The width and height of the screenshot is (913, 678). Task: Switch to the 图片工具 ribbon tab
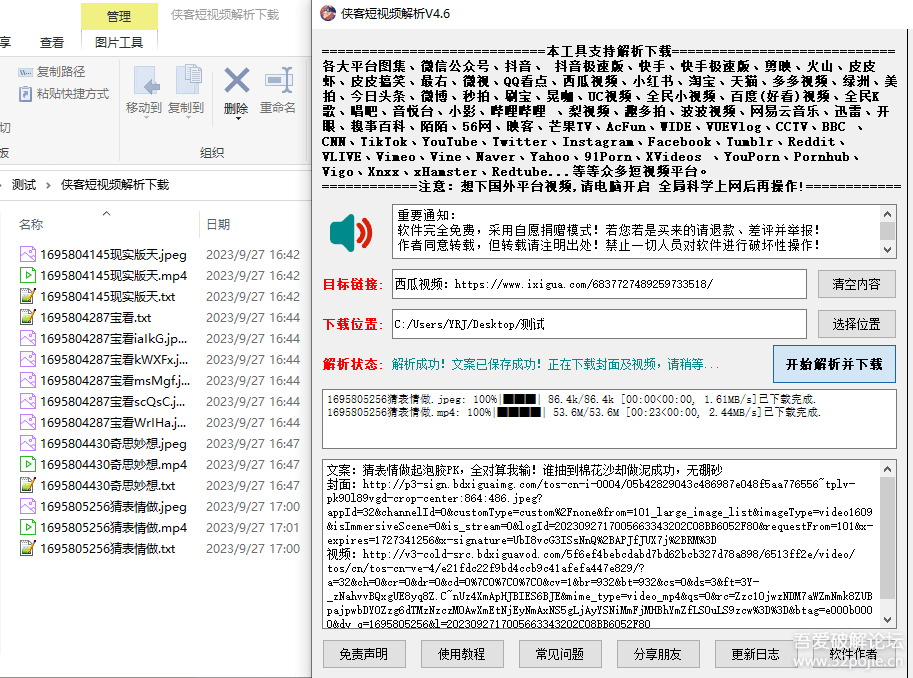(119, 43)
